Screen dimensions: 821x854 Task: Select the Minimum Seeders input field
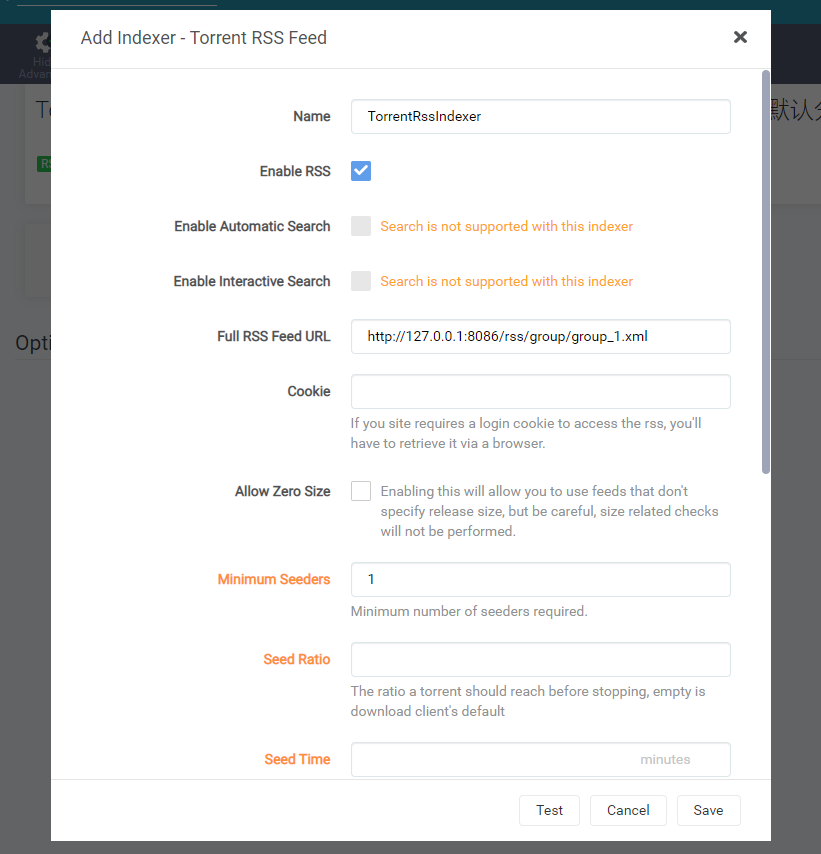[x=540, y=579]
